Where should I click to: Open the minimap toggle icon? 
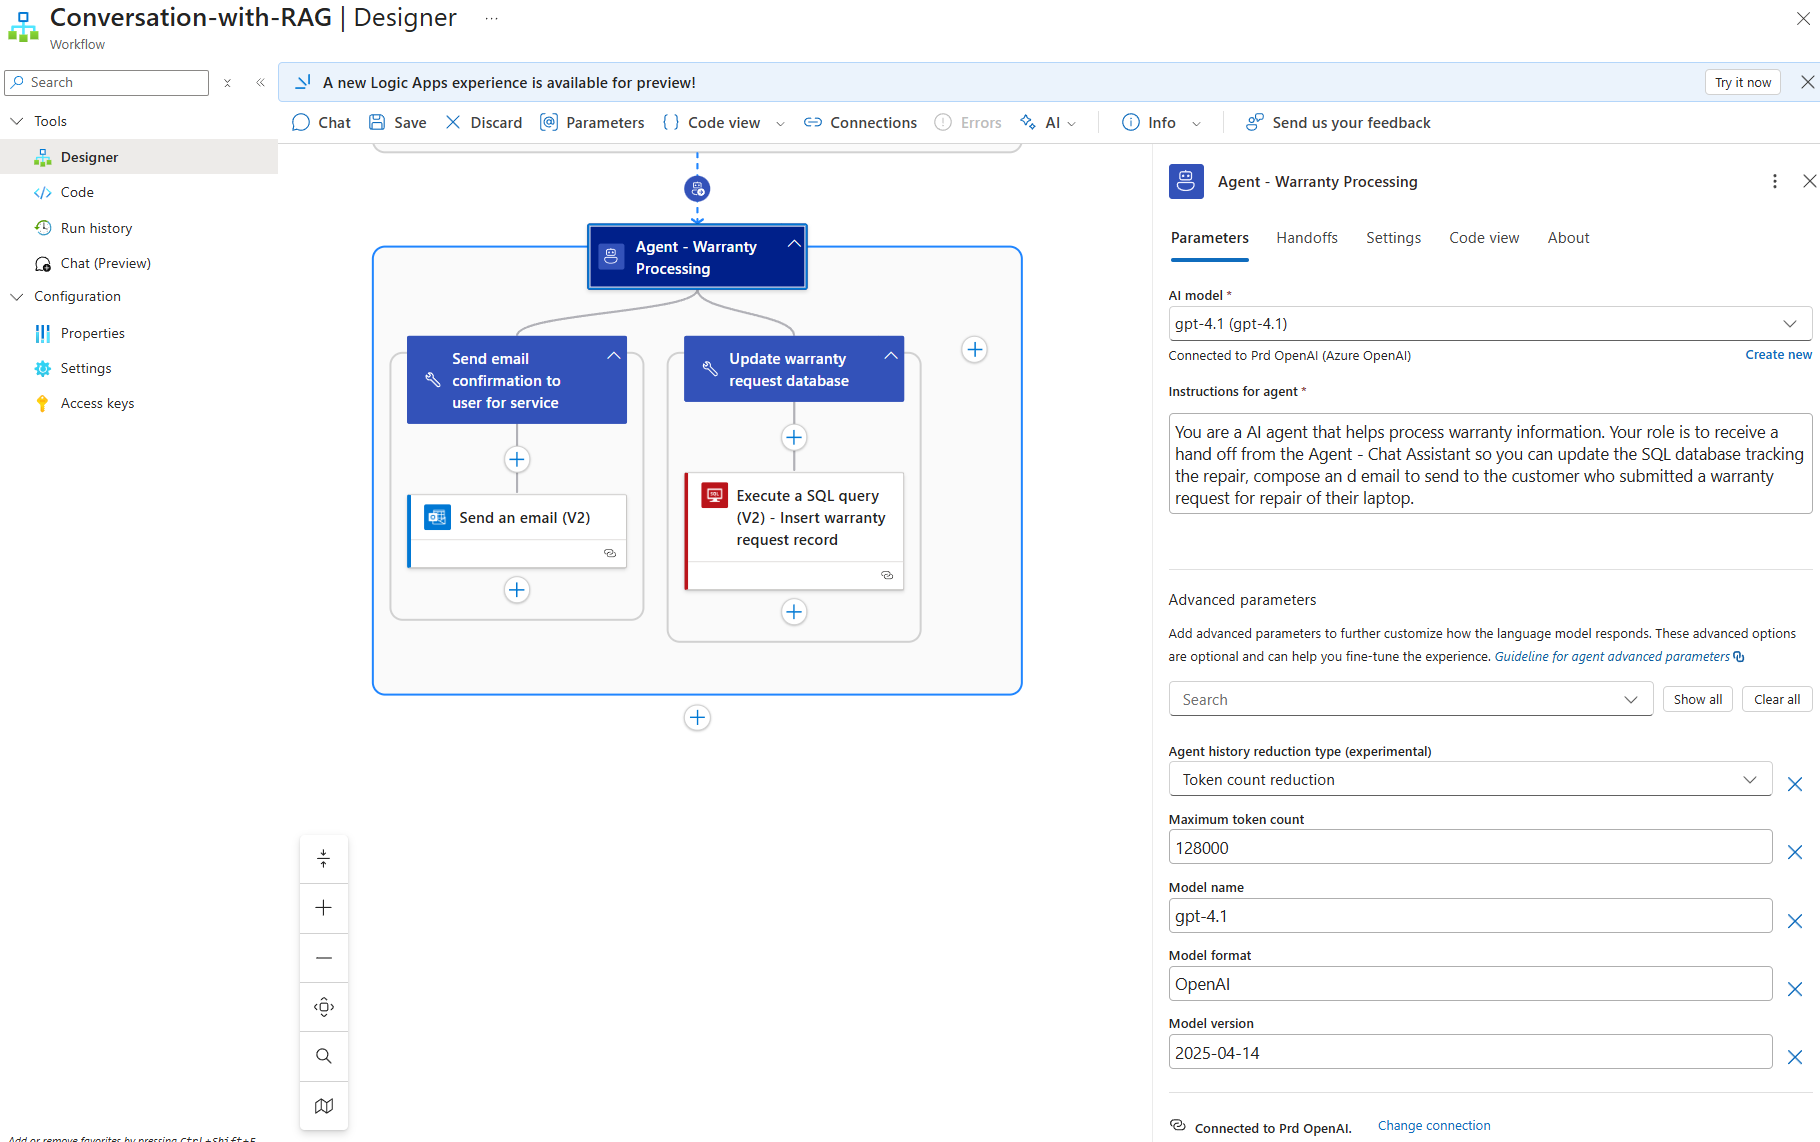[323, 1106]
